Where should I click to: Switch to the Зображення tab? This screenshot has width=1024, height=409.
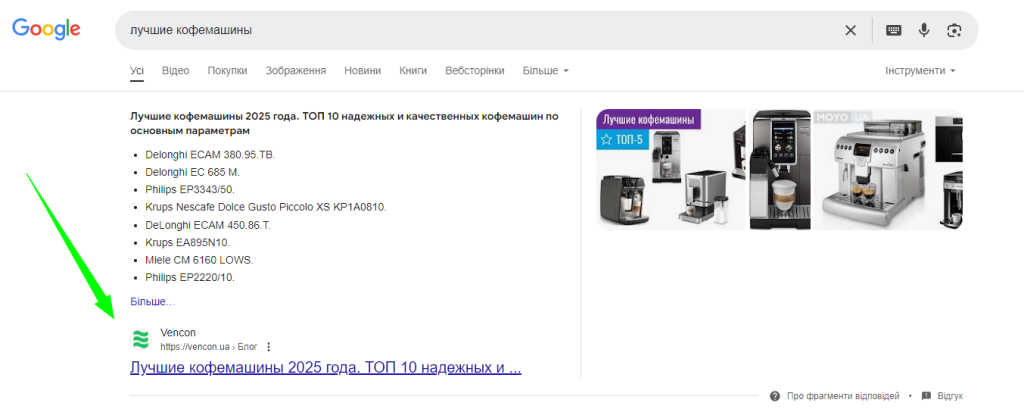(295, 71)
